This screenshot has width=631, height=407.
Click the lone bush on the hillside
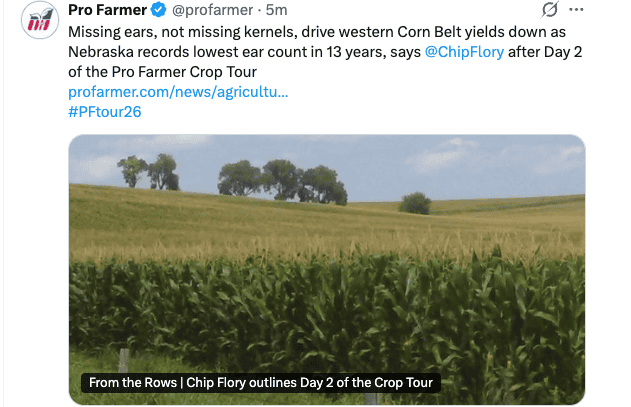pyautogui.click(x=415, y=203)
